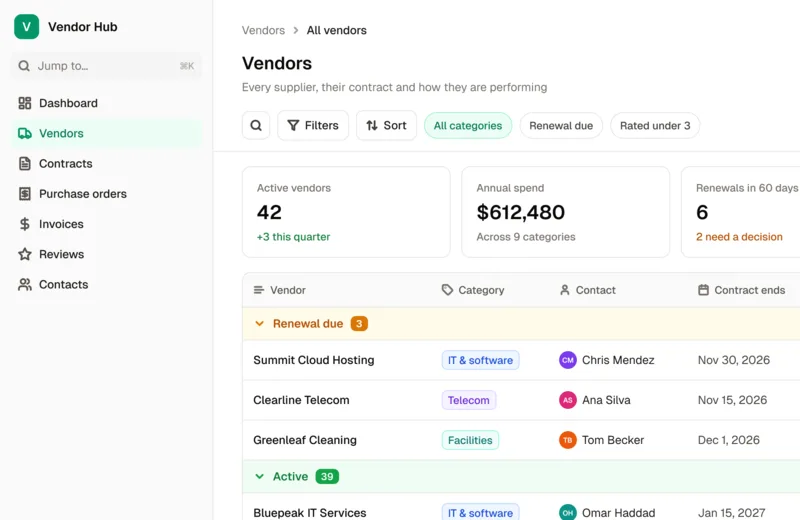Click the green Vendor Hub logo
800x520 pixels.
tap(27, 27)
